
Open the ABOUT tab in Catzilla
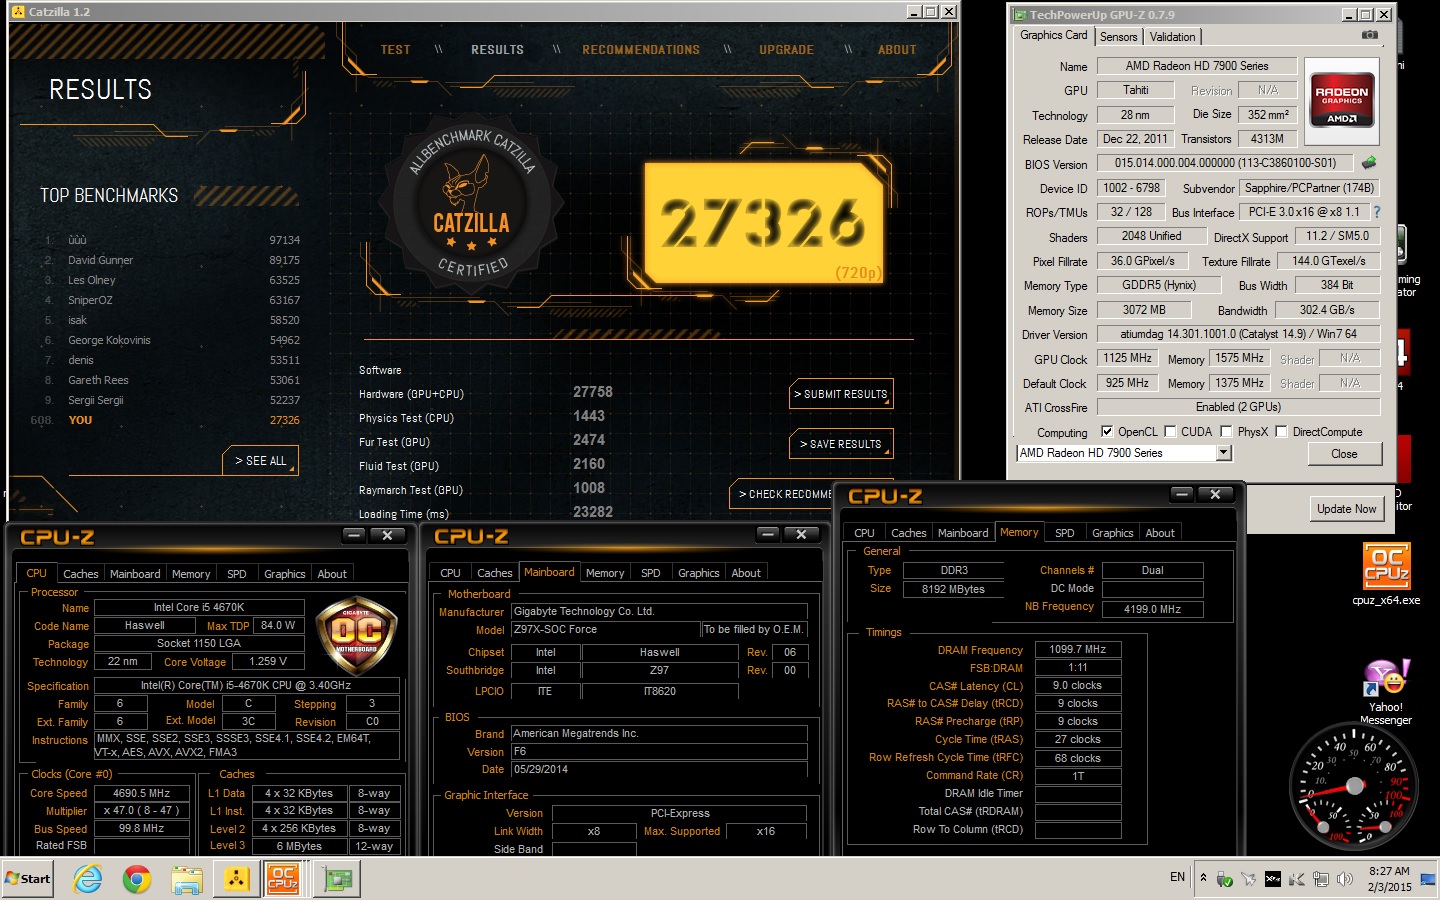click(897, 49)
